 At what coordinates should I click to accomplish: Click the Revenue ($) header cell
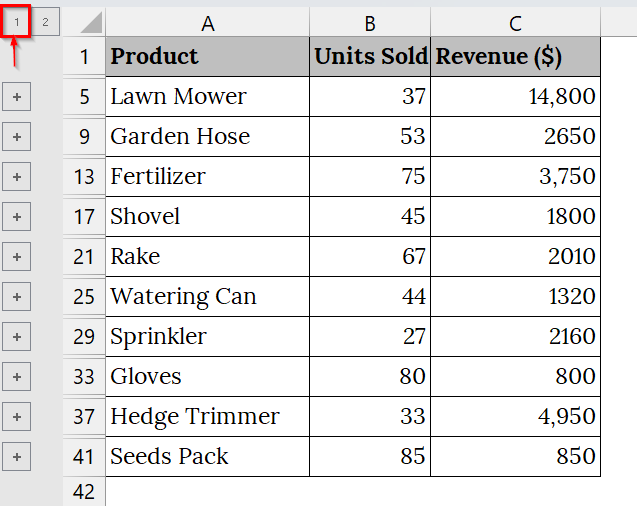click(515, 57)
